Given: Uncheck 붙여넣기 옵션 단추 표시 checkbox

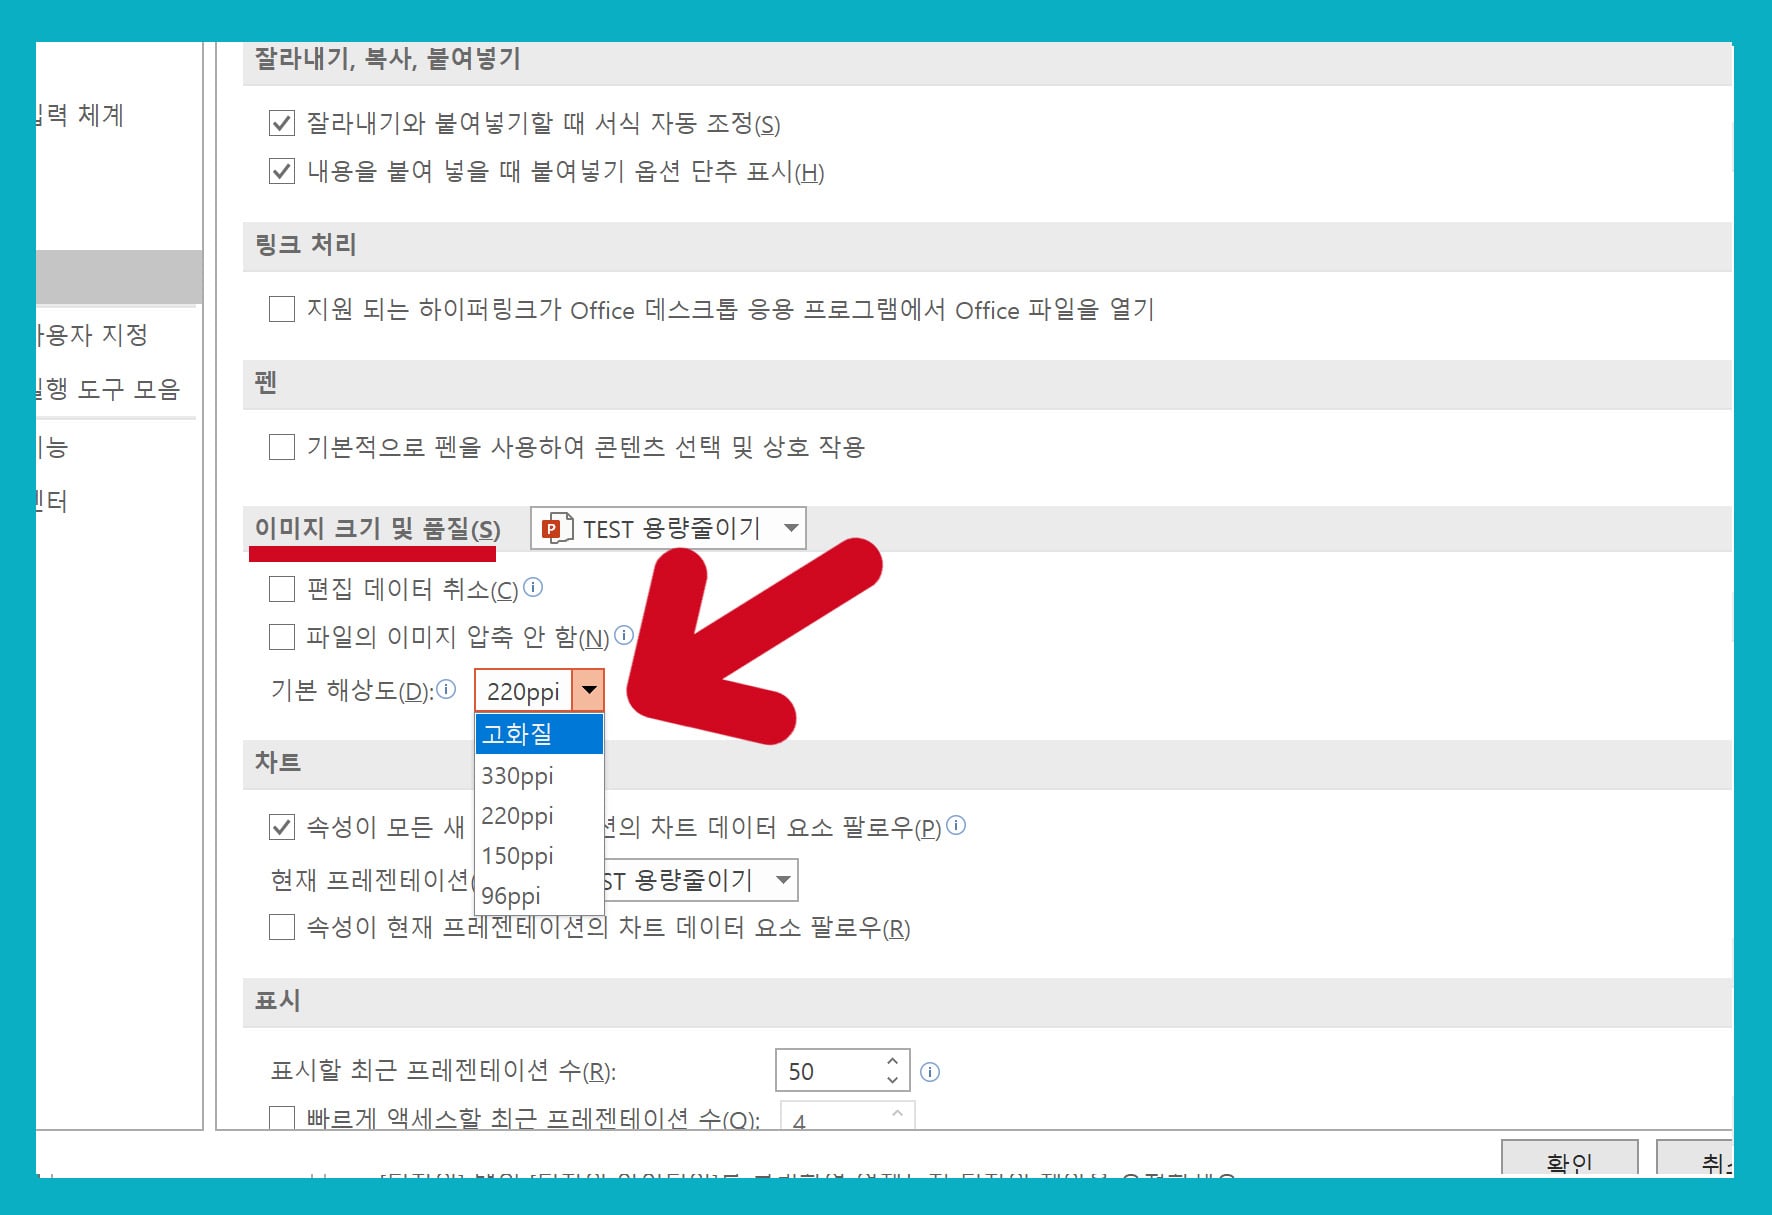Looking at the screenshot, I should tap(282, 171).
